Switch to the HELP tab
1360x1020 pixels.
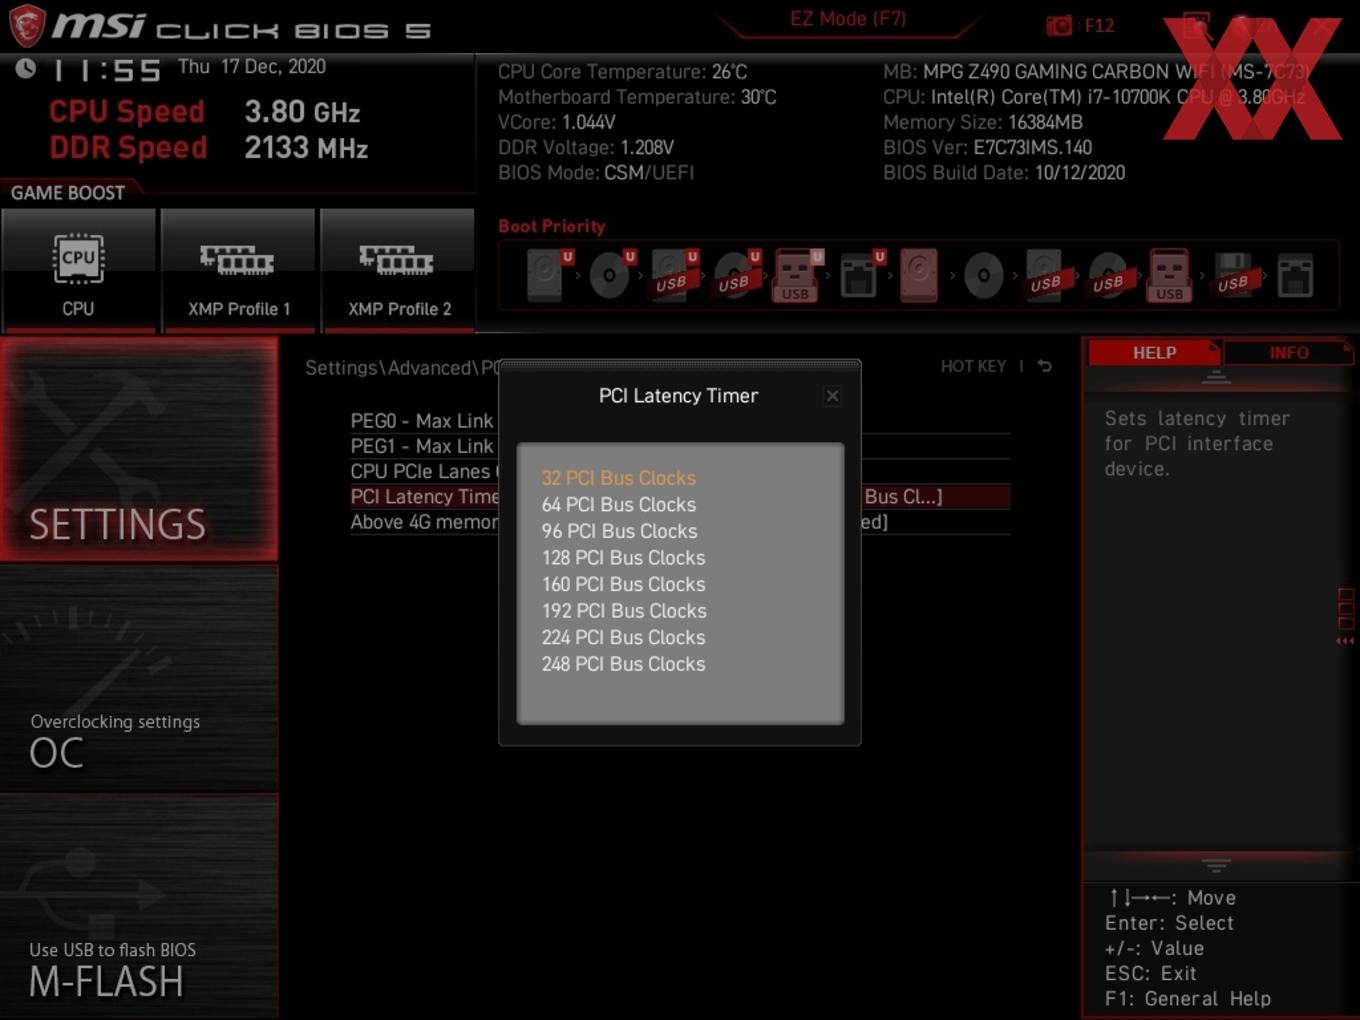tap(1154, 352)
